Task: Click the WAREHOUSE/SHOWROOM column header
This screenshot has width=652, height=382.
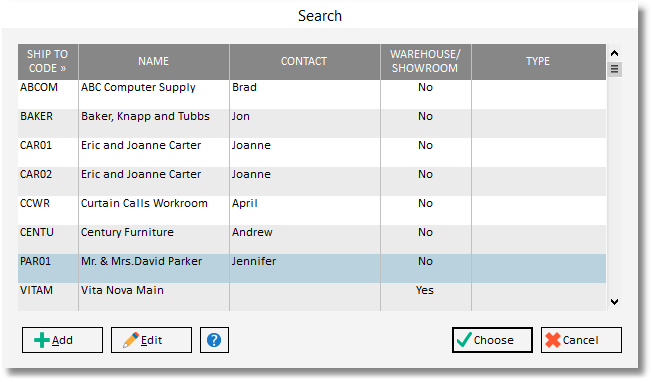Action: coord(426,62)
